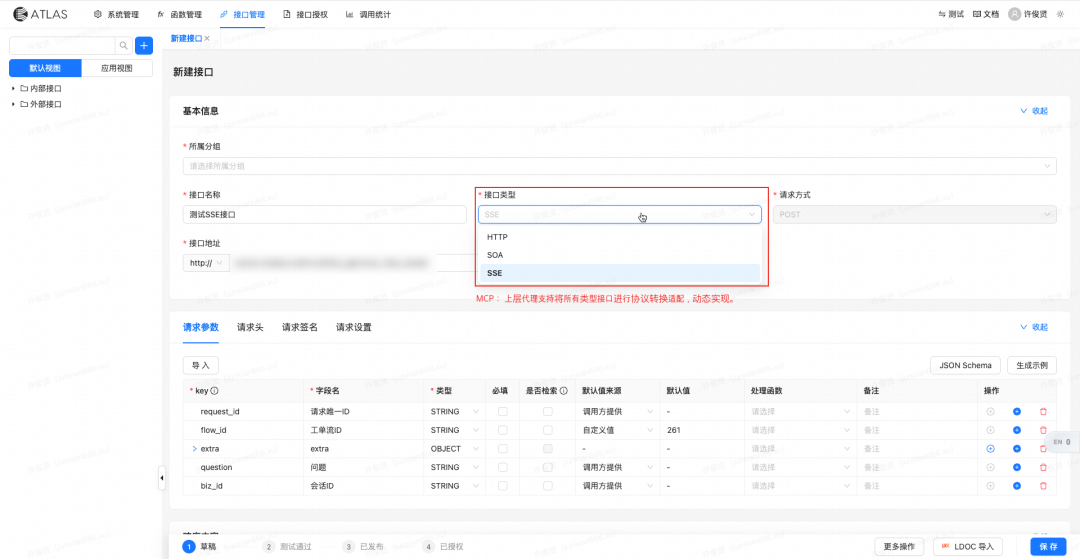
Task: Click the 更多操作 button
Action: pos(899,547)
